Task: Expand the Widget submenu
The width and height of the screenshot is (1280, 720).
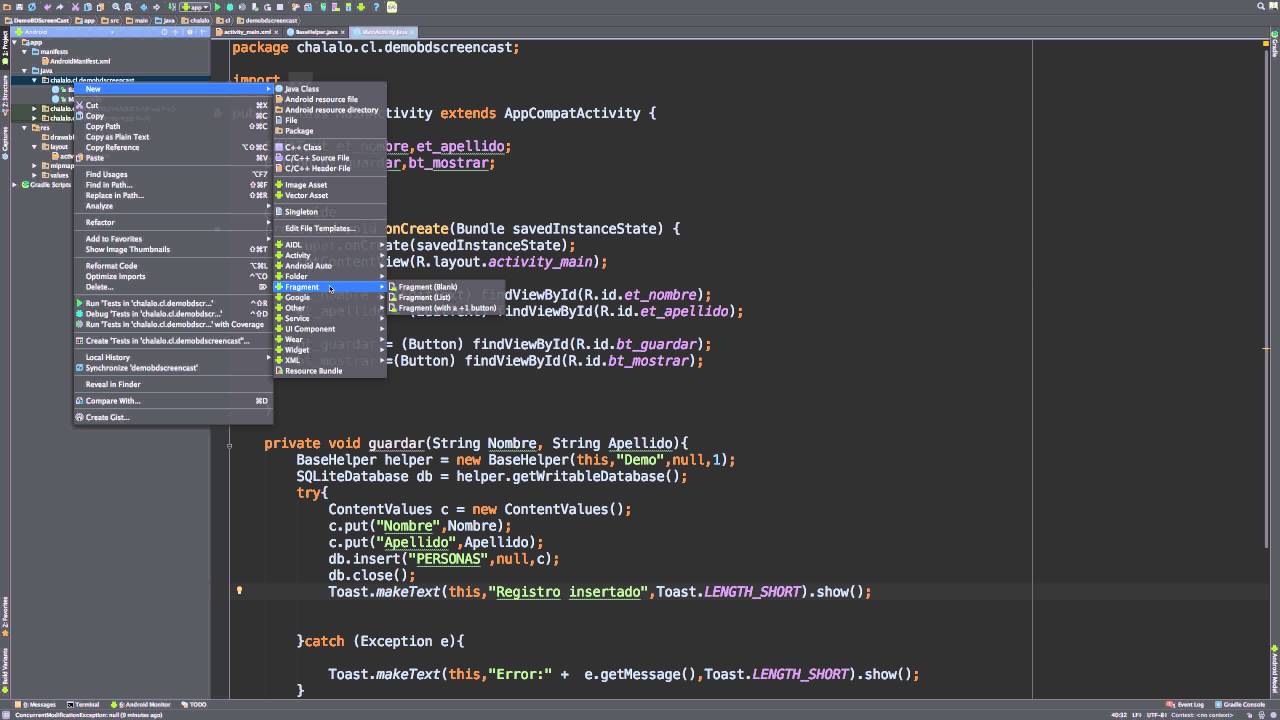Action: click(330, 350)
